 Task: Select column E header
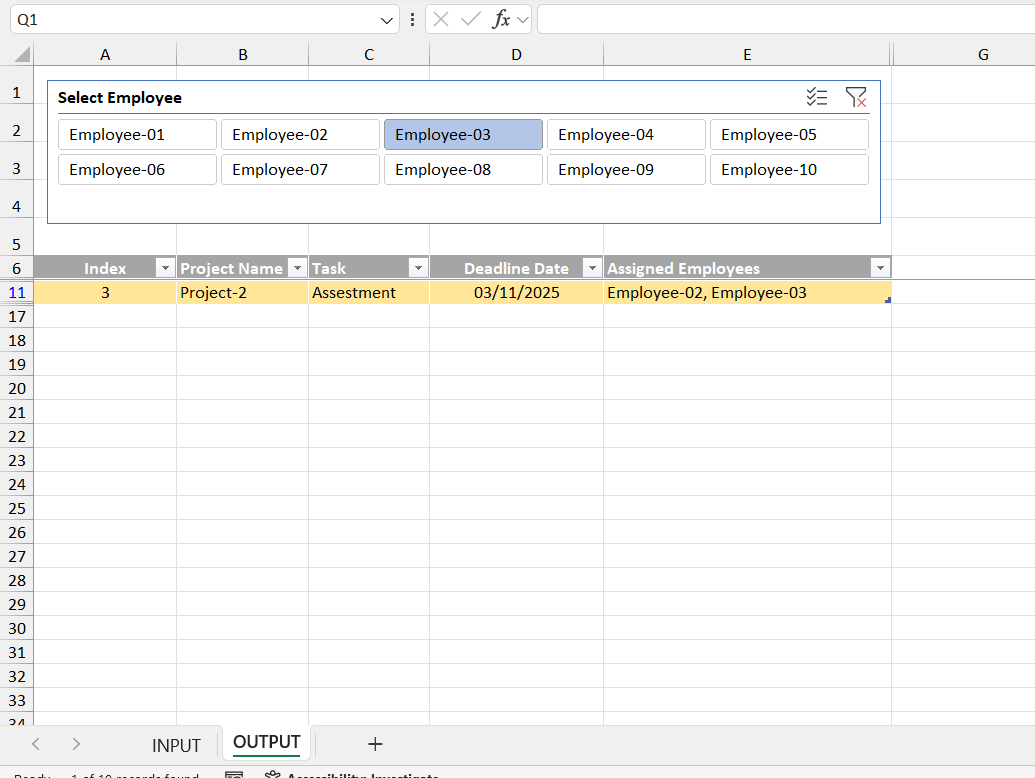[747, 55]
